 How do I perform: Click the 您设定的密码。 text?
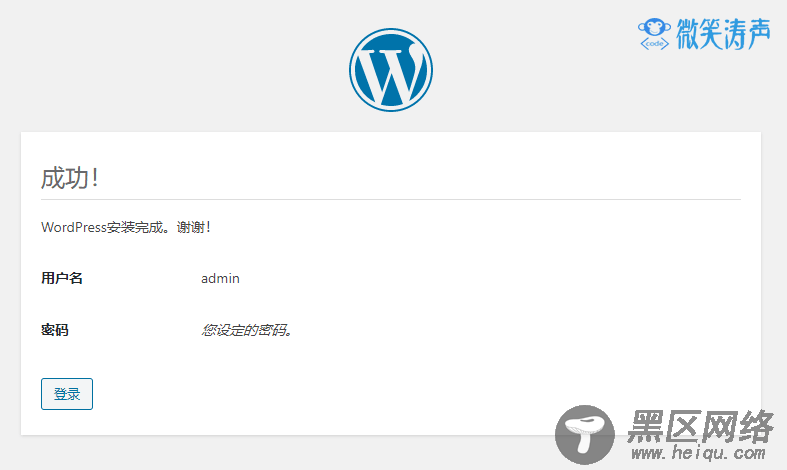(246, 330)
